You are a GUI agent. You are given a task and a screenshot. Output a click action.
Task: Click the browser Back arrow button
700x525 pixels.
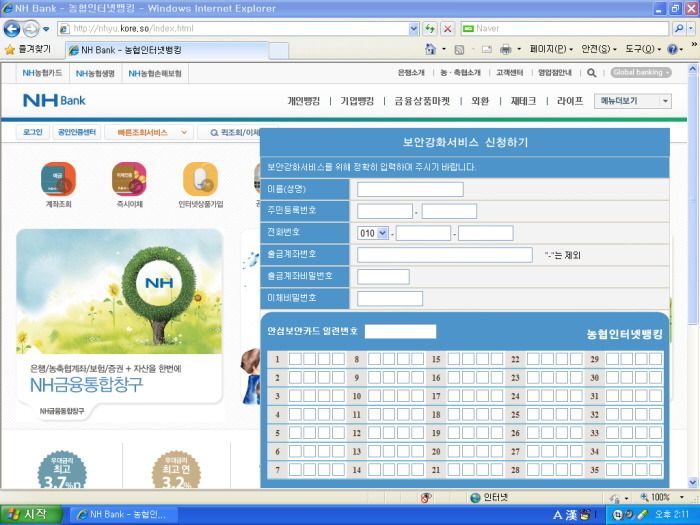pyautogui.click(x=12, y=29)
